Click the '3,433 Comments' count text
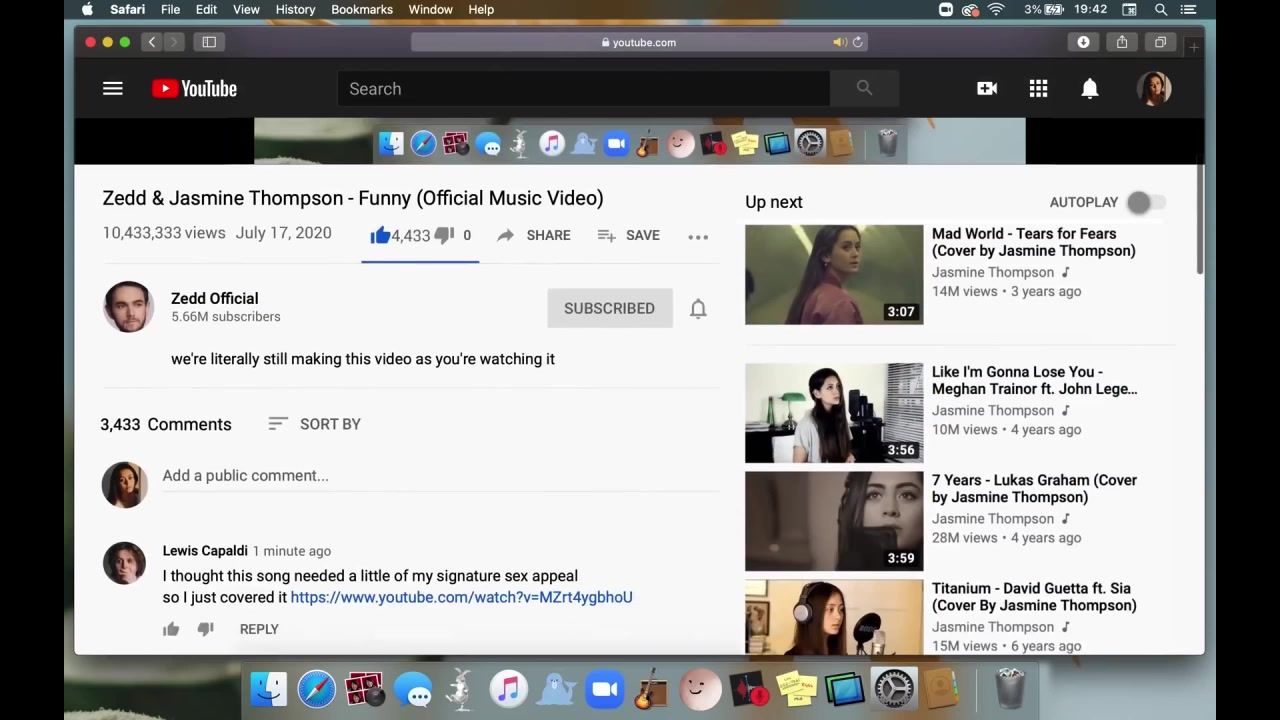The width and height of the screenshot is (1280, 720). coord(165,424)
